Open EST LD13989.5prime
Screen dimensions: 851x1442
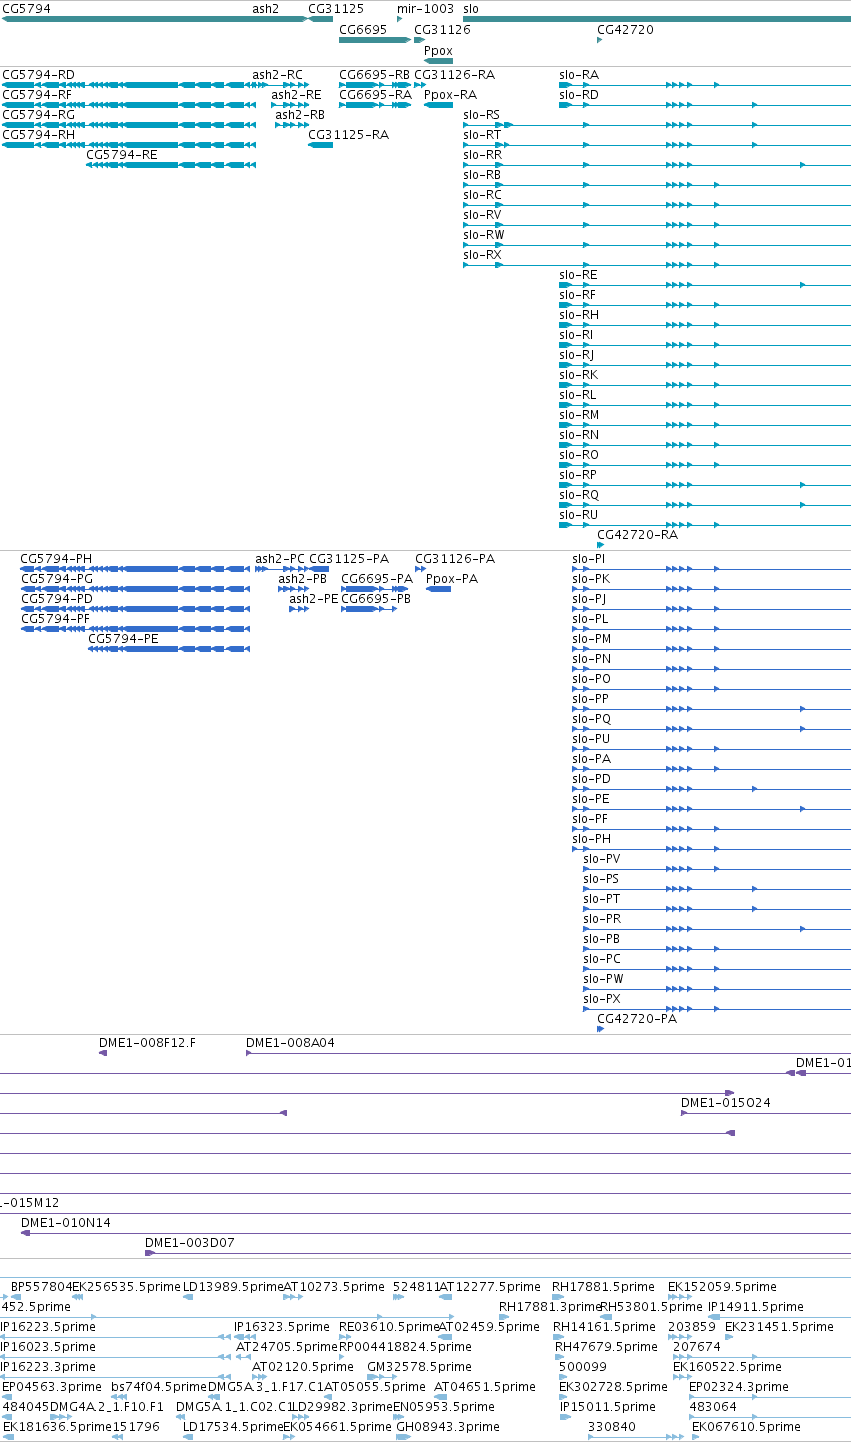tap(233, 1287)
